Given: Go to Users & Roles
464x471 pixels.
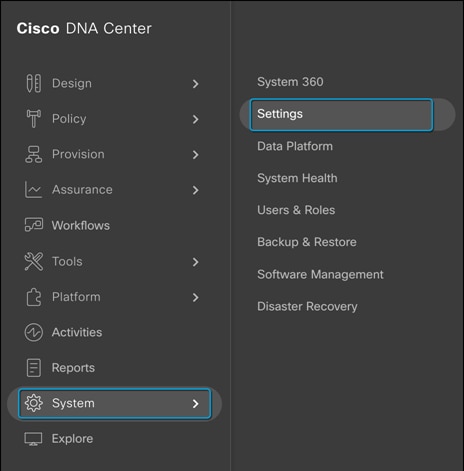Looking at the screenshot, I should point(296,210).
